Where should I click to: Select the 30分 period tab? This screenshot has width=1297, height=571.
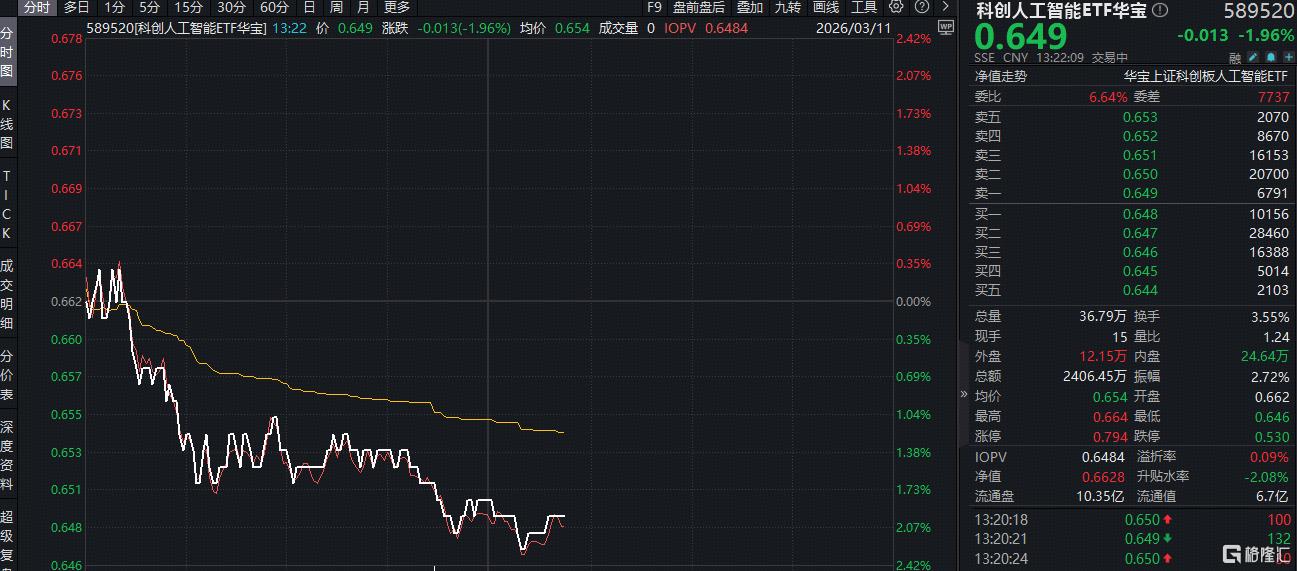(x=231, y=7)
